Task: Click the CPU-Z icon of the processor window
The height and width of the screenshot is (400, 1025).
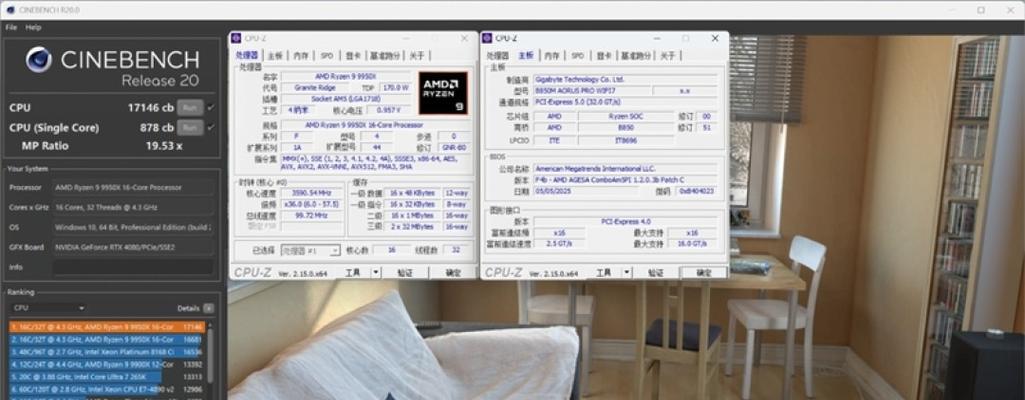Action: coord(237,39)
